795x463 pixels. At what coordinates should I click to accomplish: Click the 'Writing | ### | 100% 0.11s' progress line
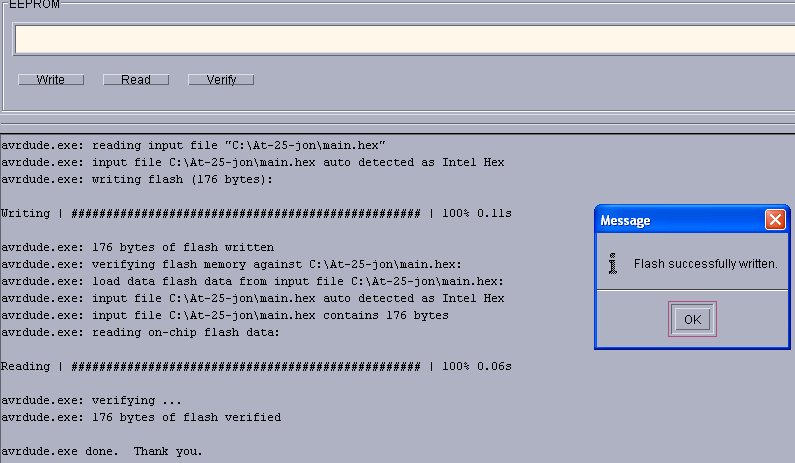pos(256,213)
